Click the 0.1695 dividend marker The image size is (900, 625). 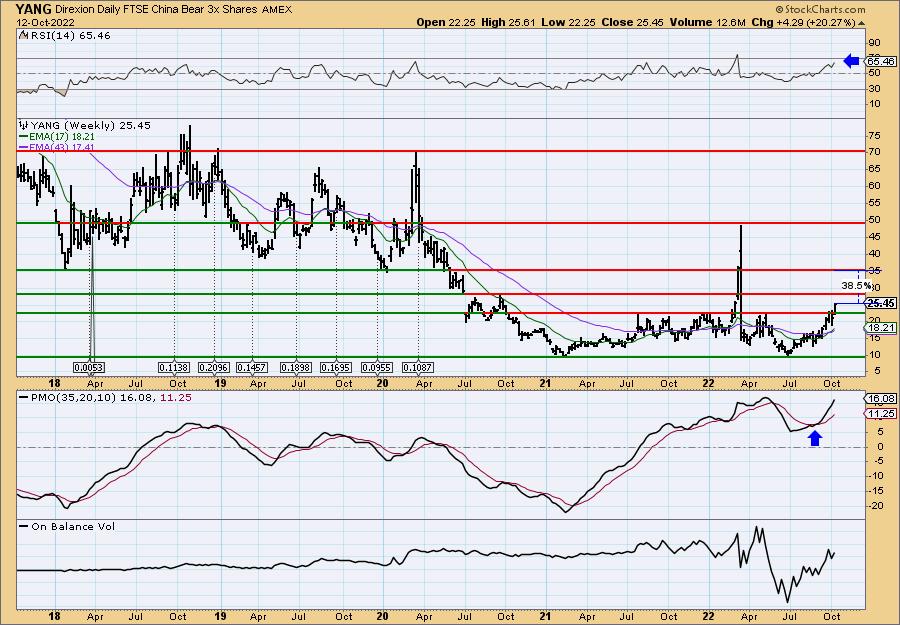pos(336,367)
